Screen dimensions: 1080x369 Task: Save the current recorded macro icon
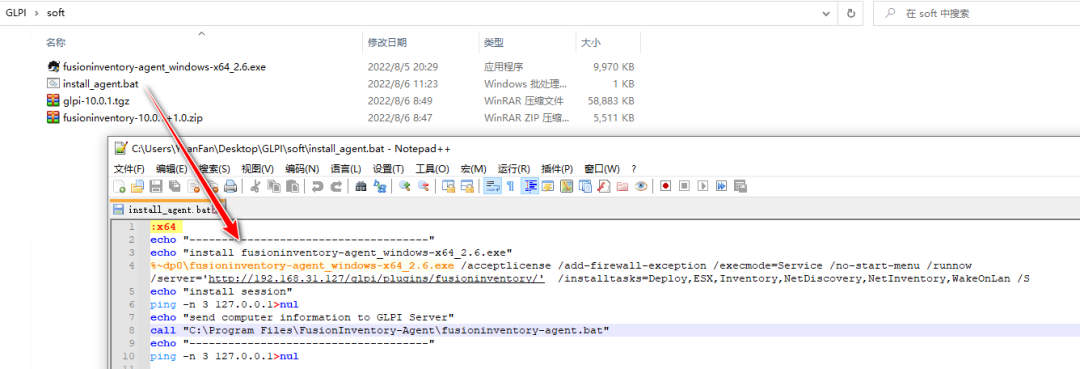click(740, 186)
